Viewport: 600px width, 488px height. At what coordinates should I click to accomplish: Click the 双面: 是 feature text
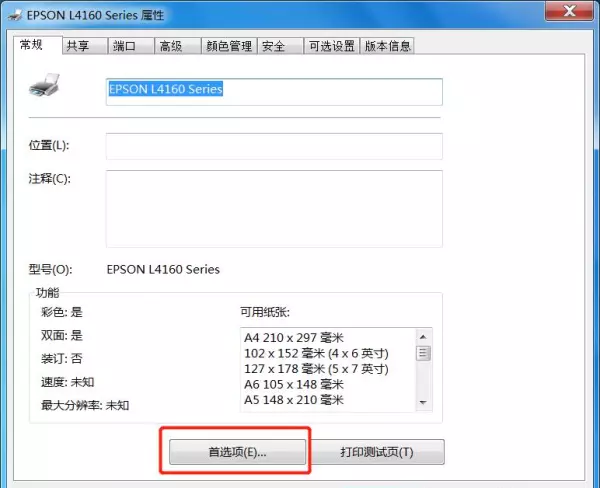62,336
